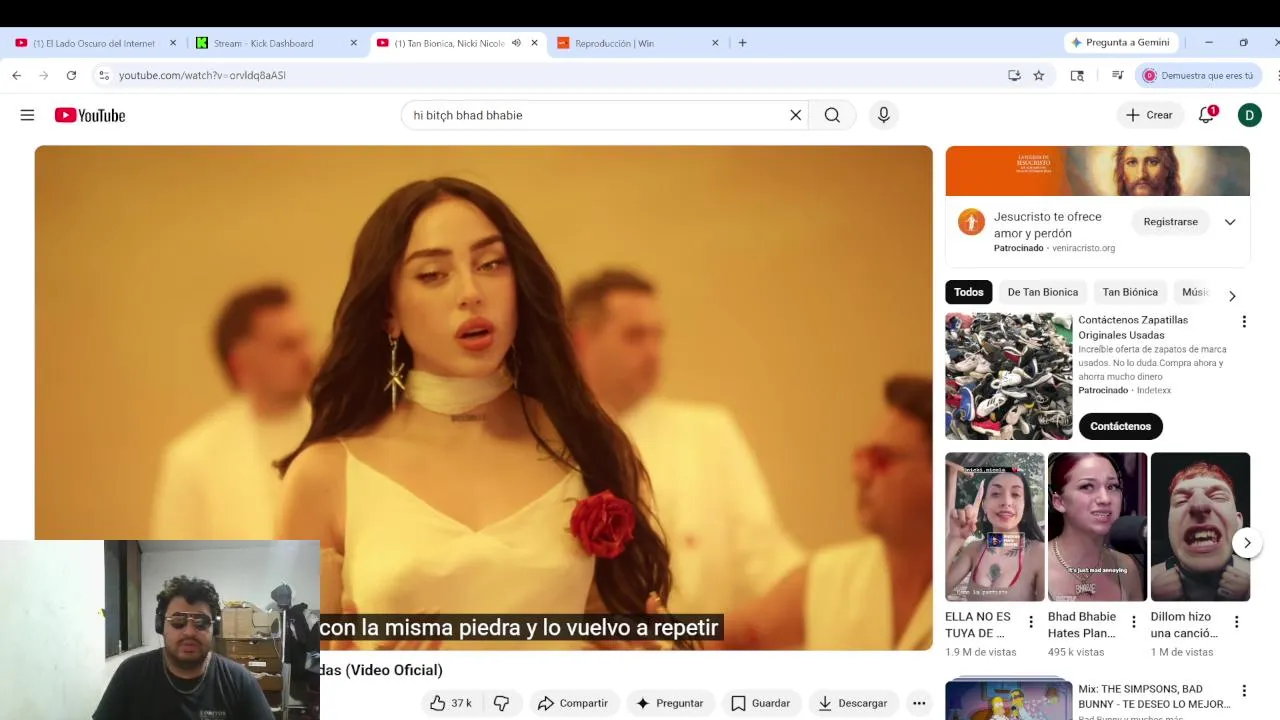Screen dimensions: 1280x720
Task: Close the Kick Dashboard tab
Action: (x=353, y=43)
